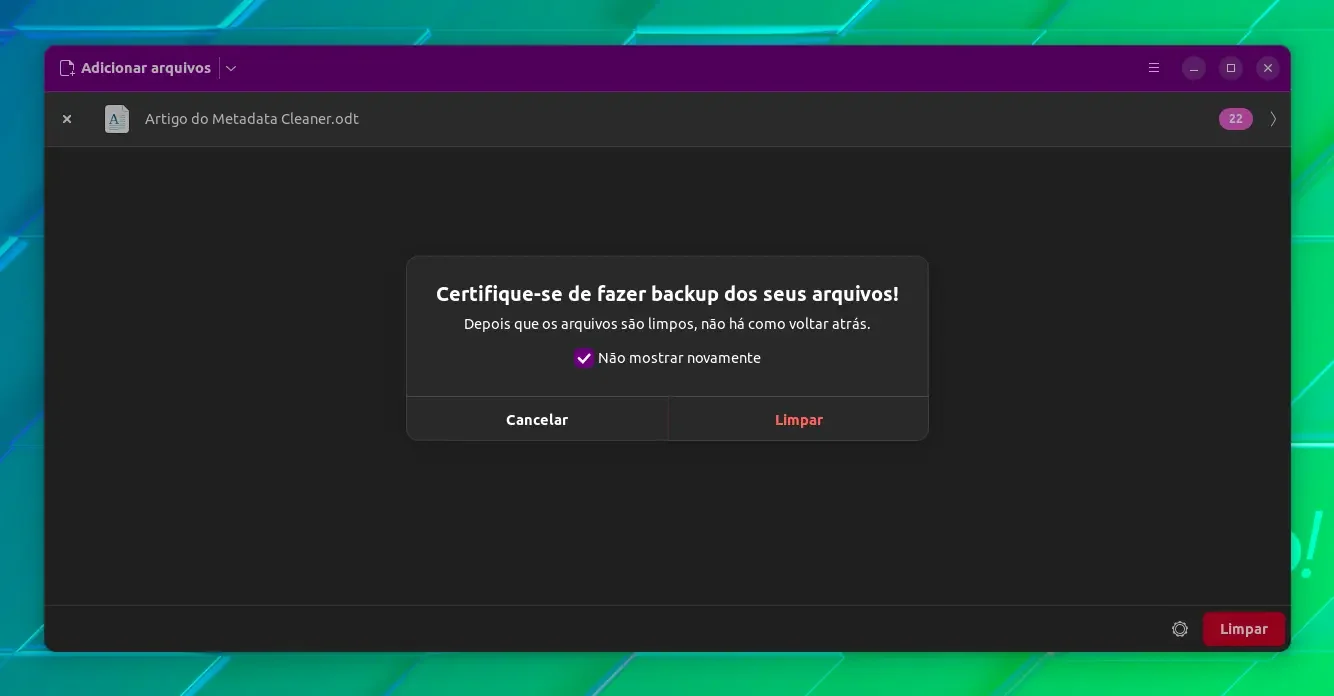Click the Adicionar arquivos button
This screenshot has height=696, width=1334.
tap(135, 68)
